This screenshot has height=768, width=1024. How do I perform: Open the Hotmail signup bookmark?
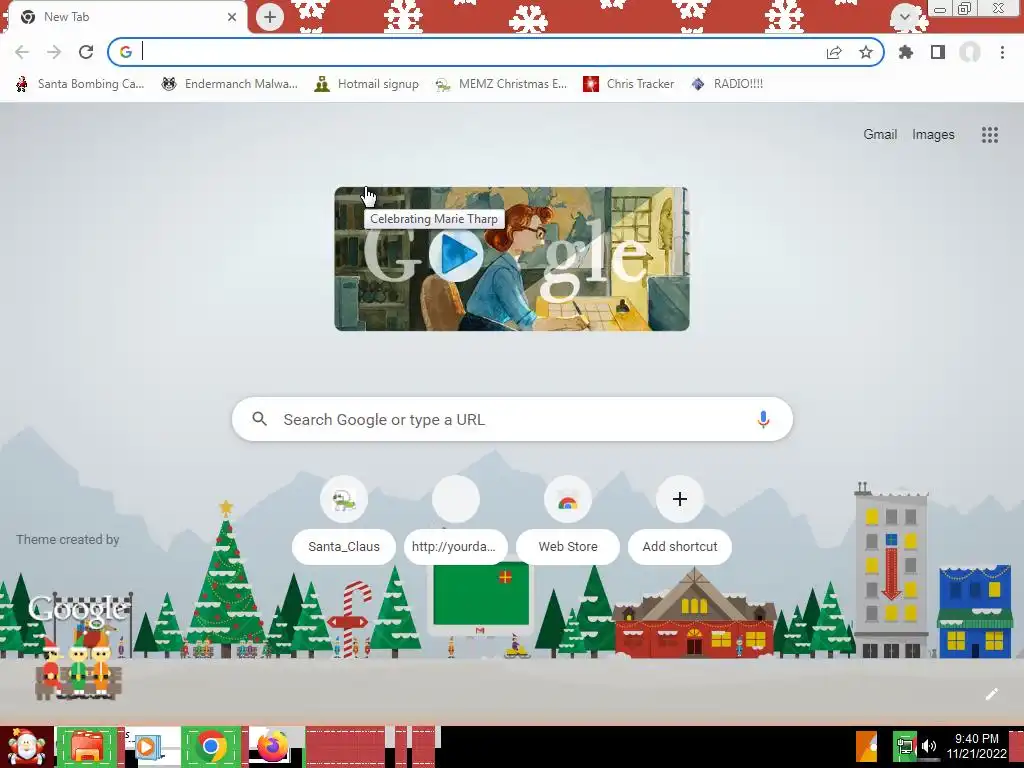[x=367, y=84]
